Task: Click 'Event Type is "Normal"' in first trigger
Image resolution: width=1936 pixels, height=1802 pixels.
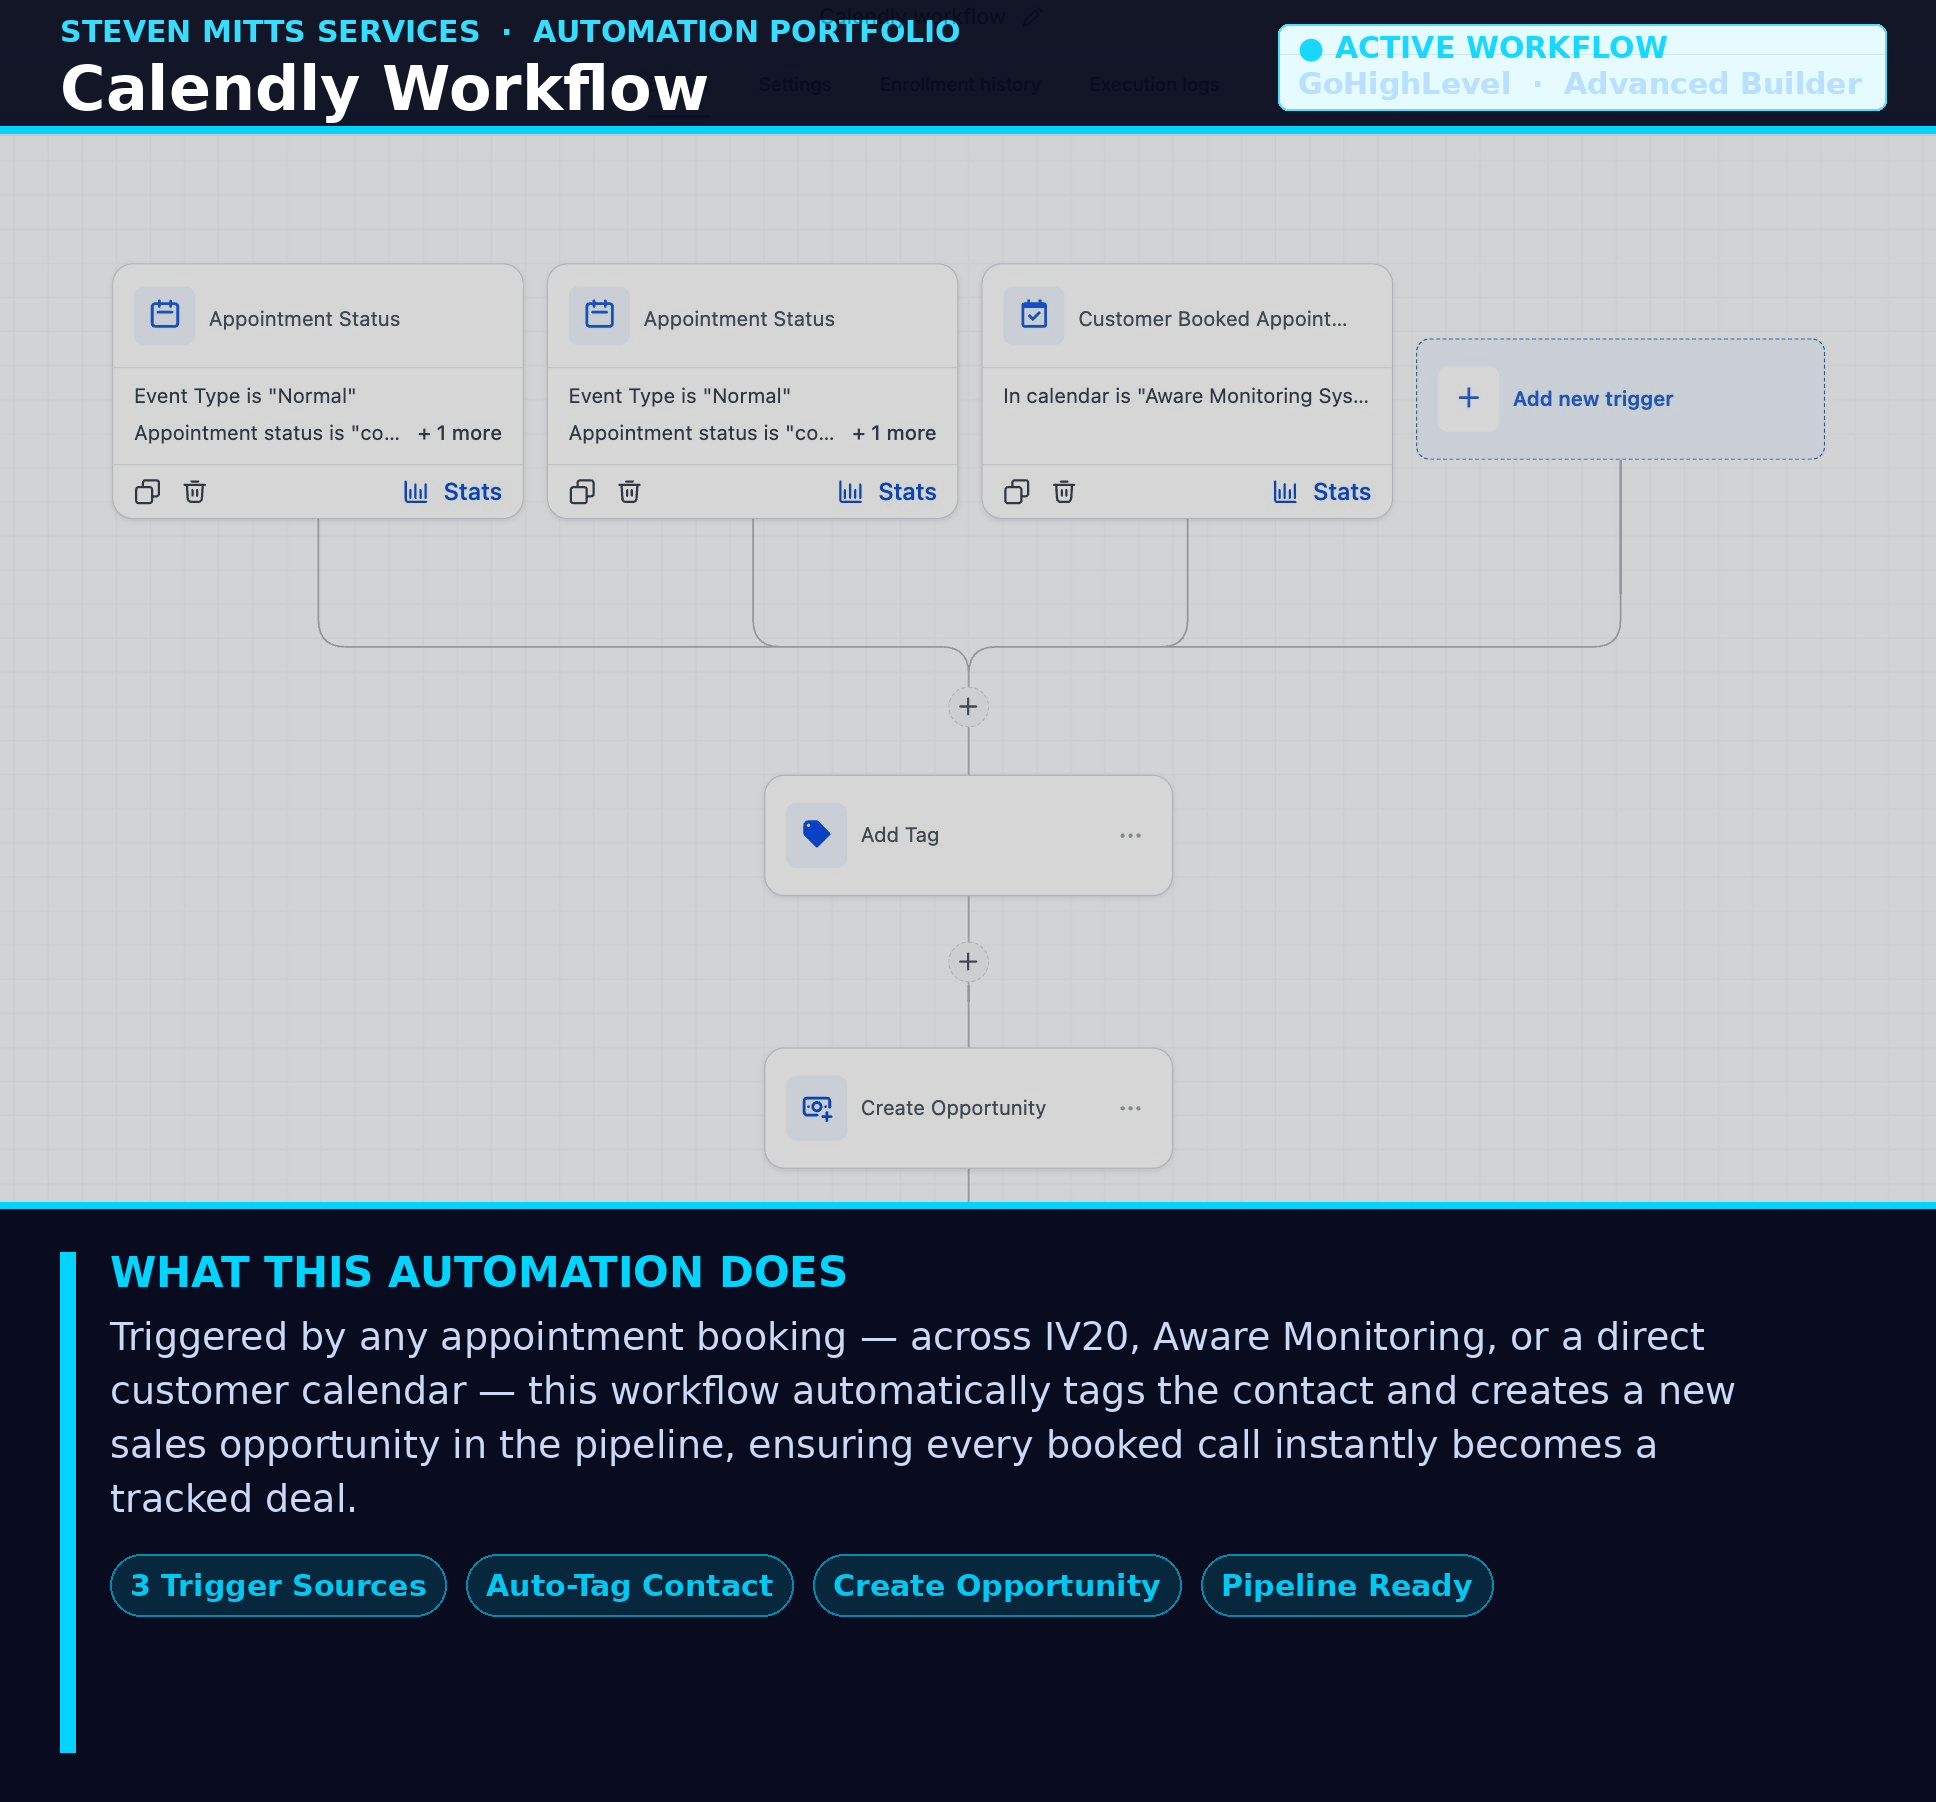Action: pos(245,396)
